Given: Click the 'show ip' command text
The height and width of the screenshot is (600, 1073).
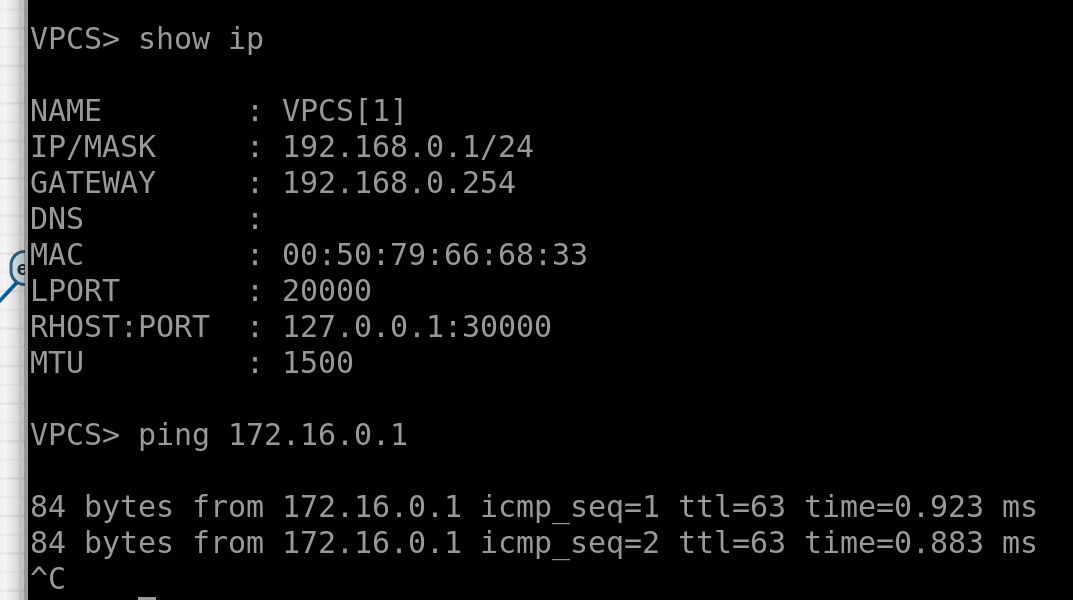Looking at the screenshot, I should click(200, 39).
